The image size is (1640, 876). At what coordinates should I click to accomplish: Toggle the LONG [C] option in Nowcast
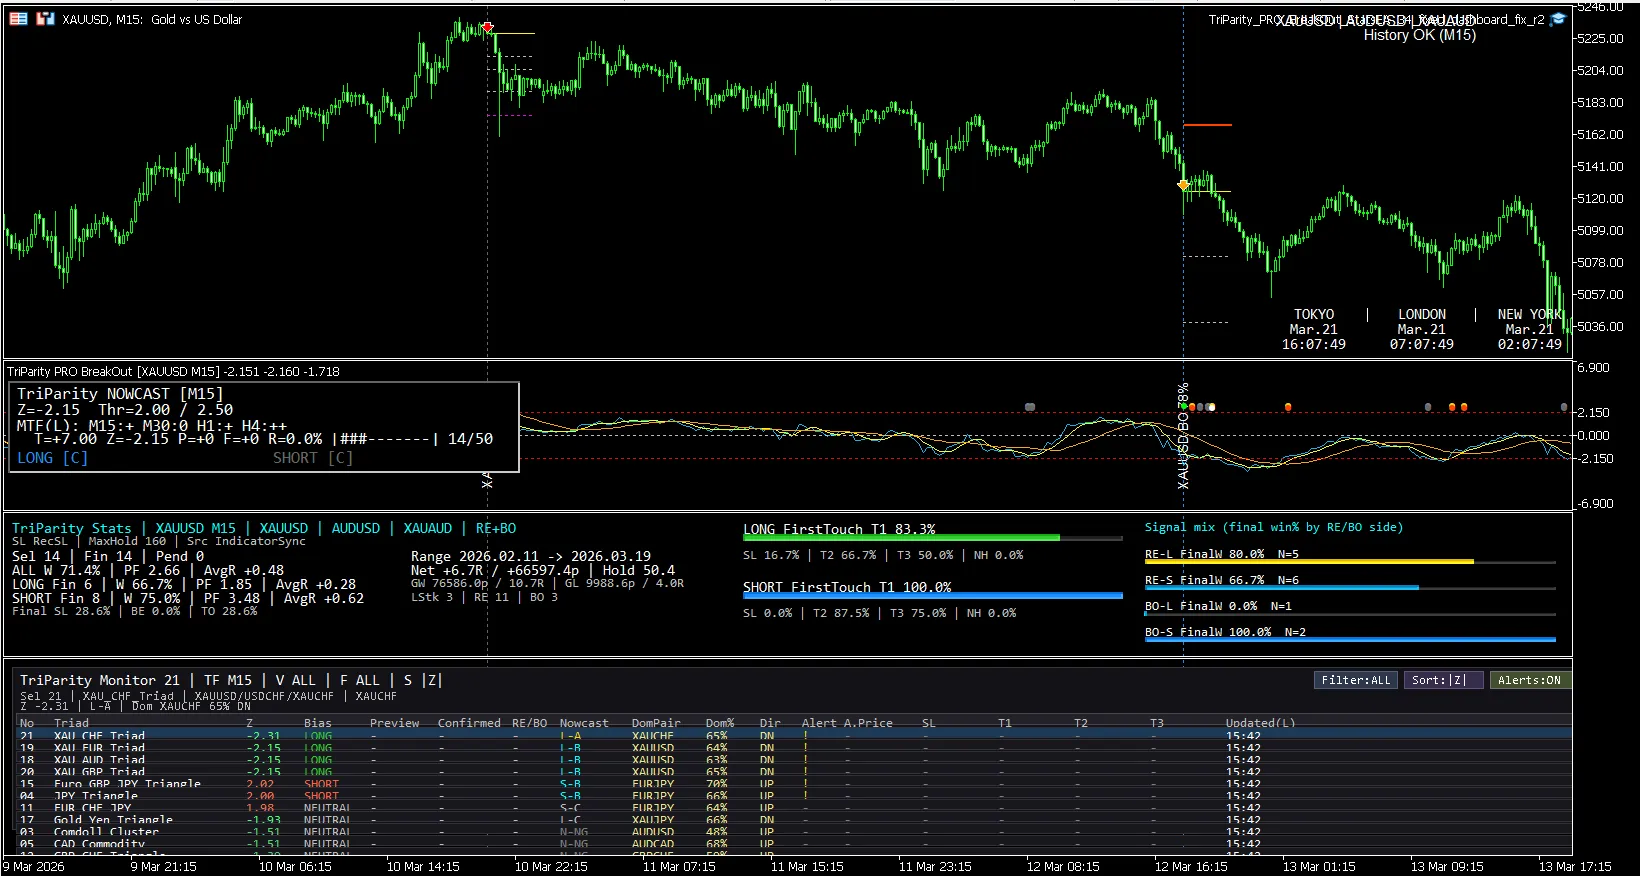[x=52, y=458]
